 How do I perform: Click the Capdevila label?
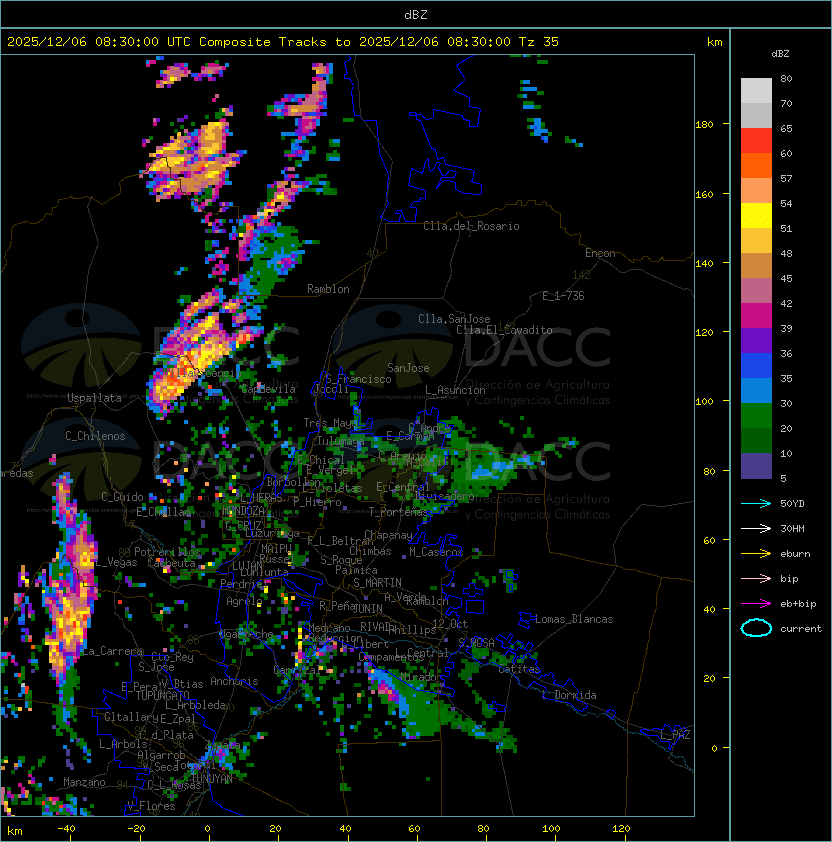coord(268,389)
